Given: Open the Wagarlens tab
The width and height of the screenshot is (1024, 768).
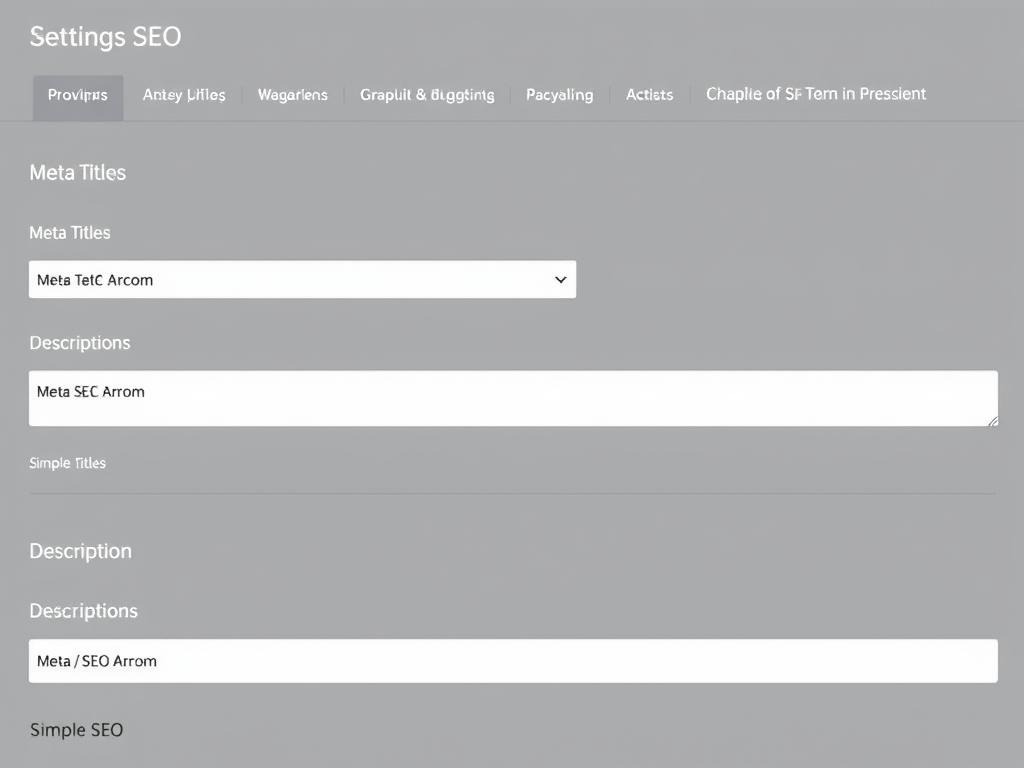Looking at the screenshot, I should point(293,95).
